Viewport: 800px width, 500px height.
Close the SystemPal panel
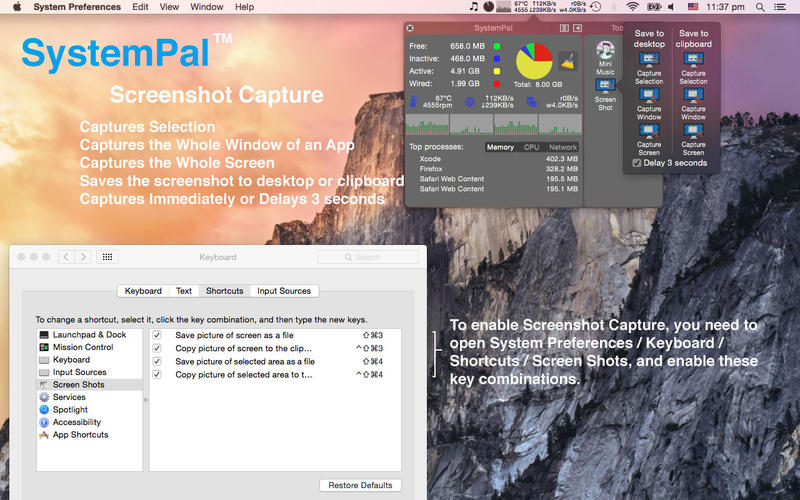tap(410, 28)
